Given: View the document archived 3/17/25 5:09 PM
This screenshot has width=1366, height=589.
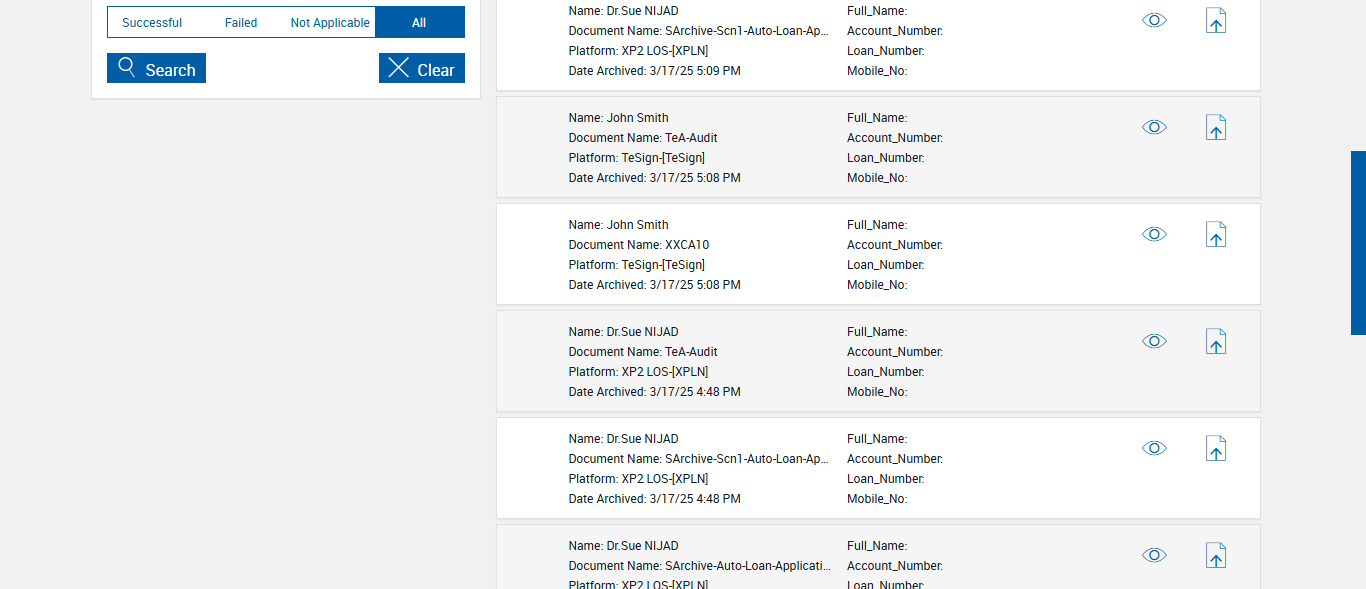Looking at the screenshot, I should pos(1154,20).
